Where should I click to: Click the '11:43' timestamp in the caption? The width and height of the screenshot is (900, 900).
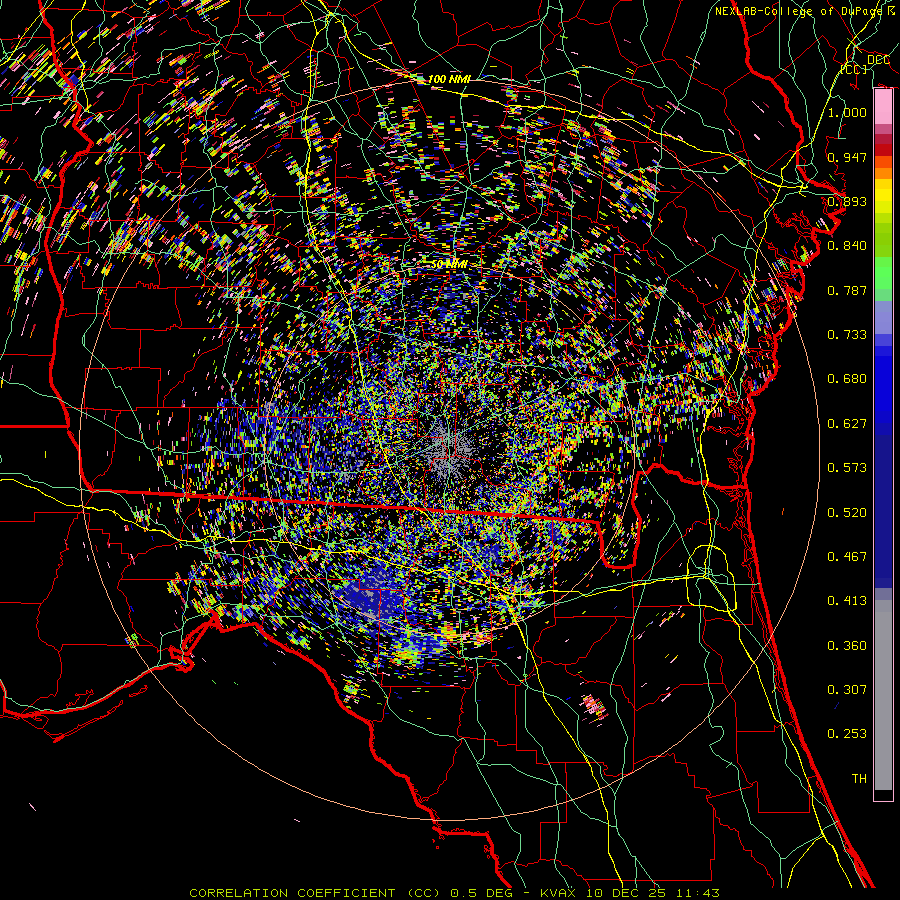click(x=697, y=893)
